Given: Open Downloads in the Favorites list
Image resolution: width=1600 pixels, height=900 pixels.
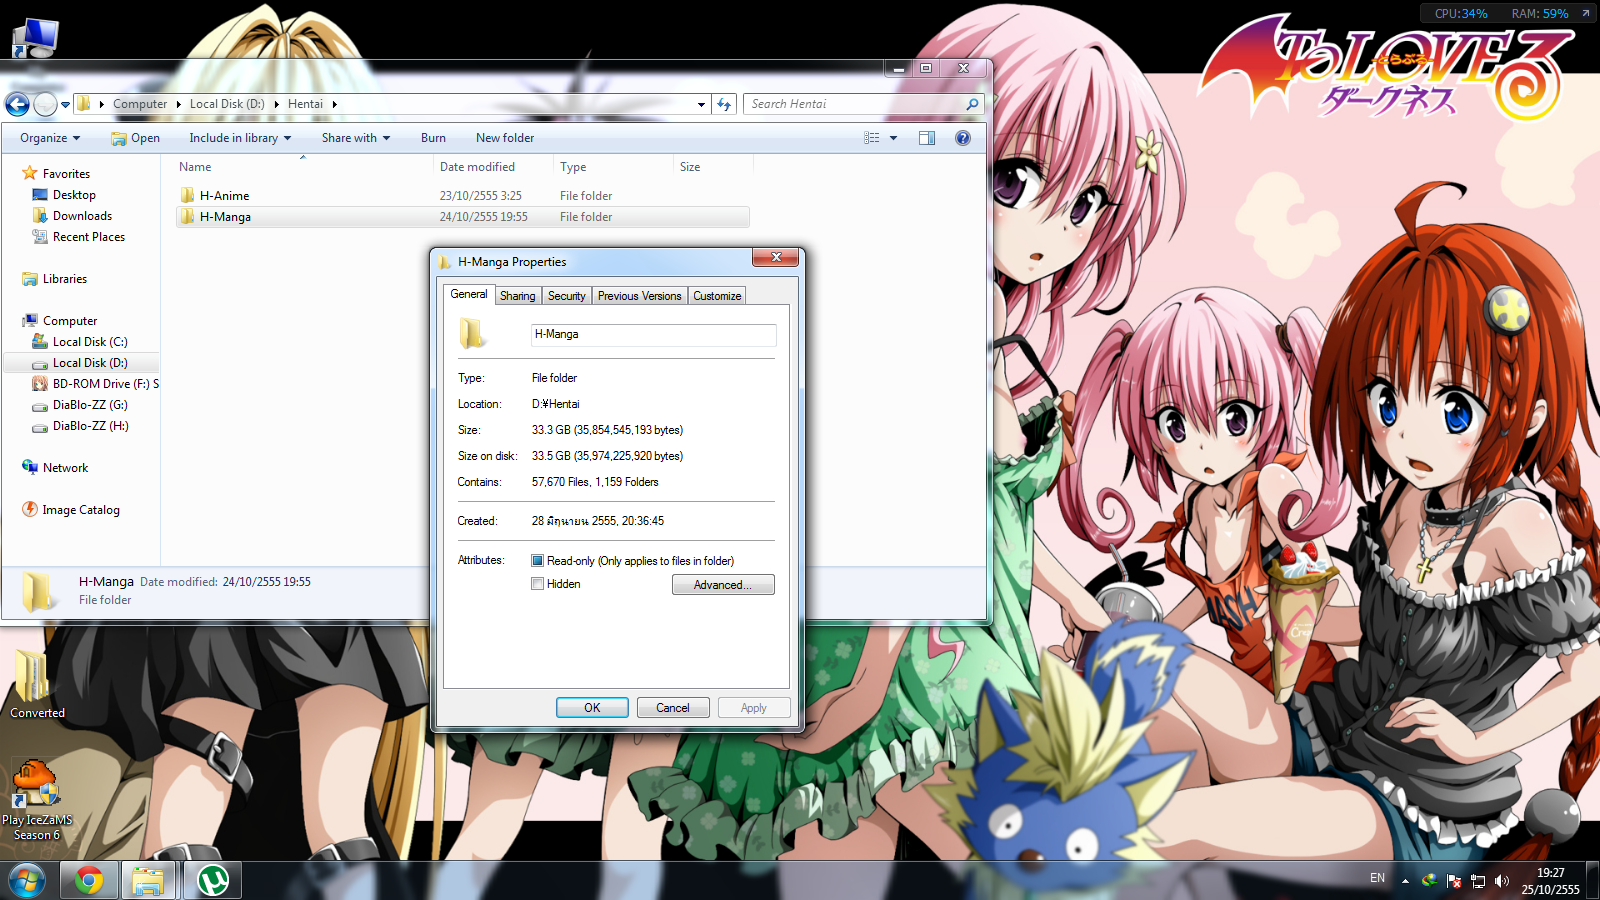Looking at the screenshot, I should click(82, 216).
